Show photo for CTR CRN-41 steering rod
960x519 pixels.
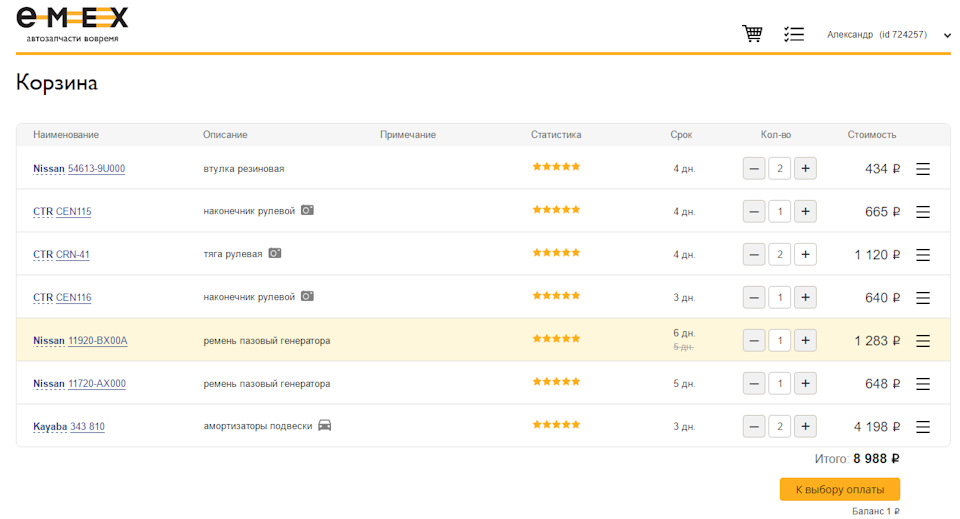275,254
